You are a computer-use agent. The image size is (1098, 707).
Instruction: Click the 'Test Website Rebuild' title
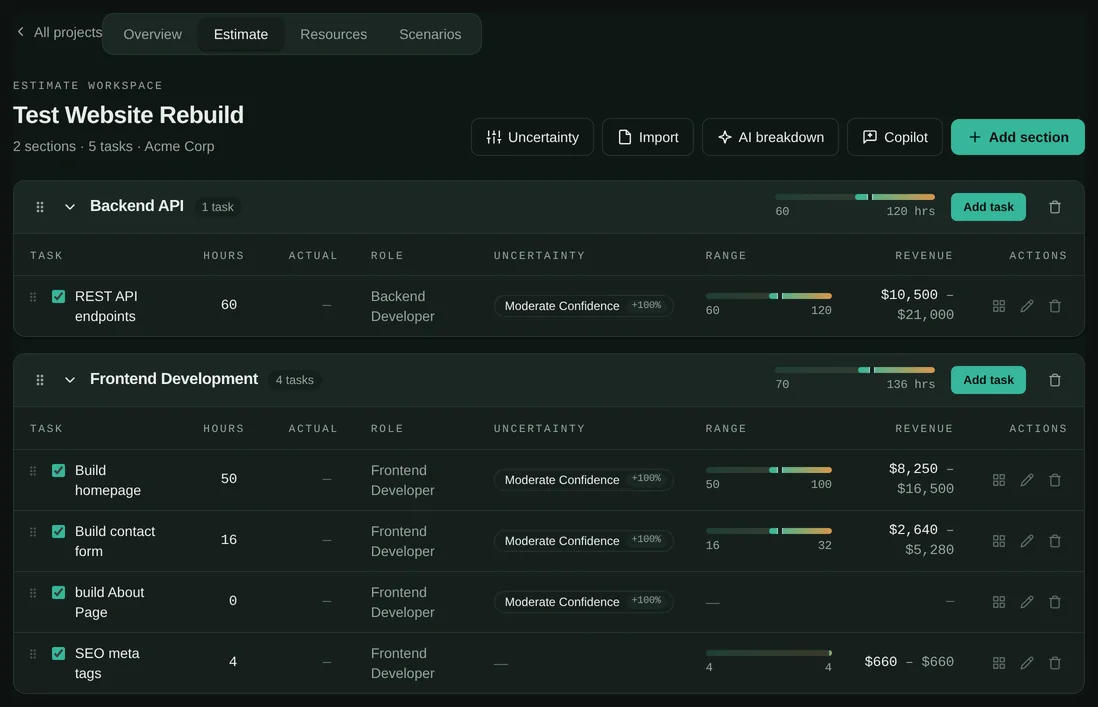click(128, 115)
